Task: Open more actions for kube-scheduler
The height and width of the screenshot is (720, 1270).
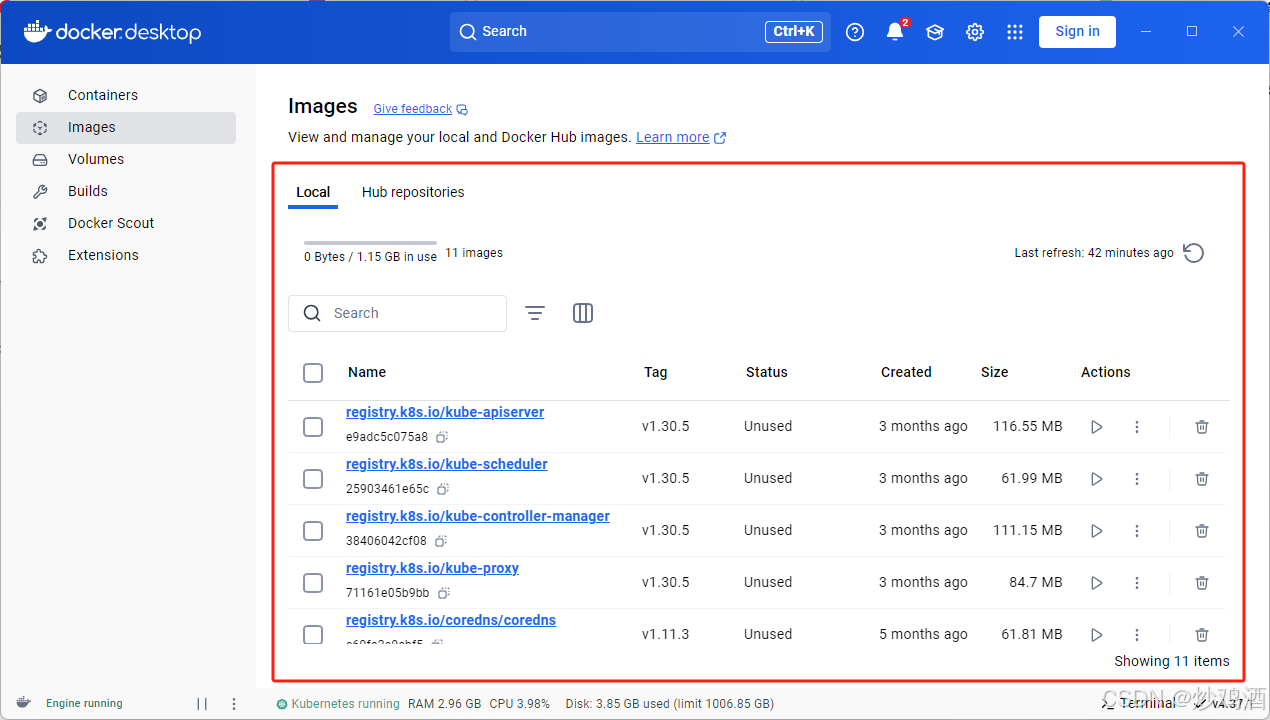Action: click(1137, 479)
